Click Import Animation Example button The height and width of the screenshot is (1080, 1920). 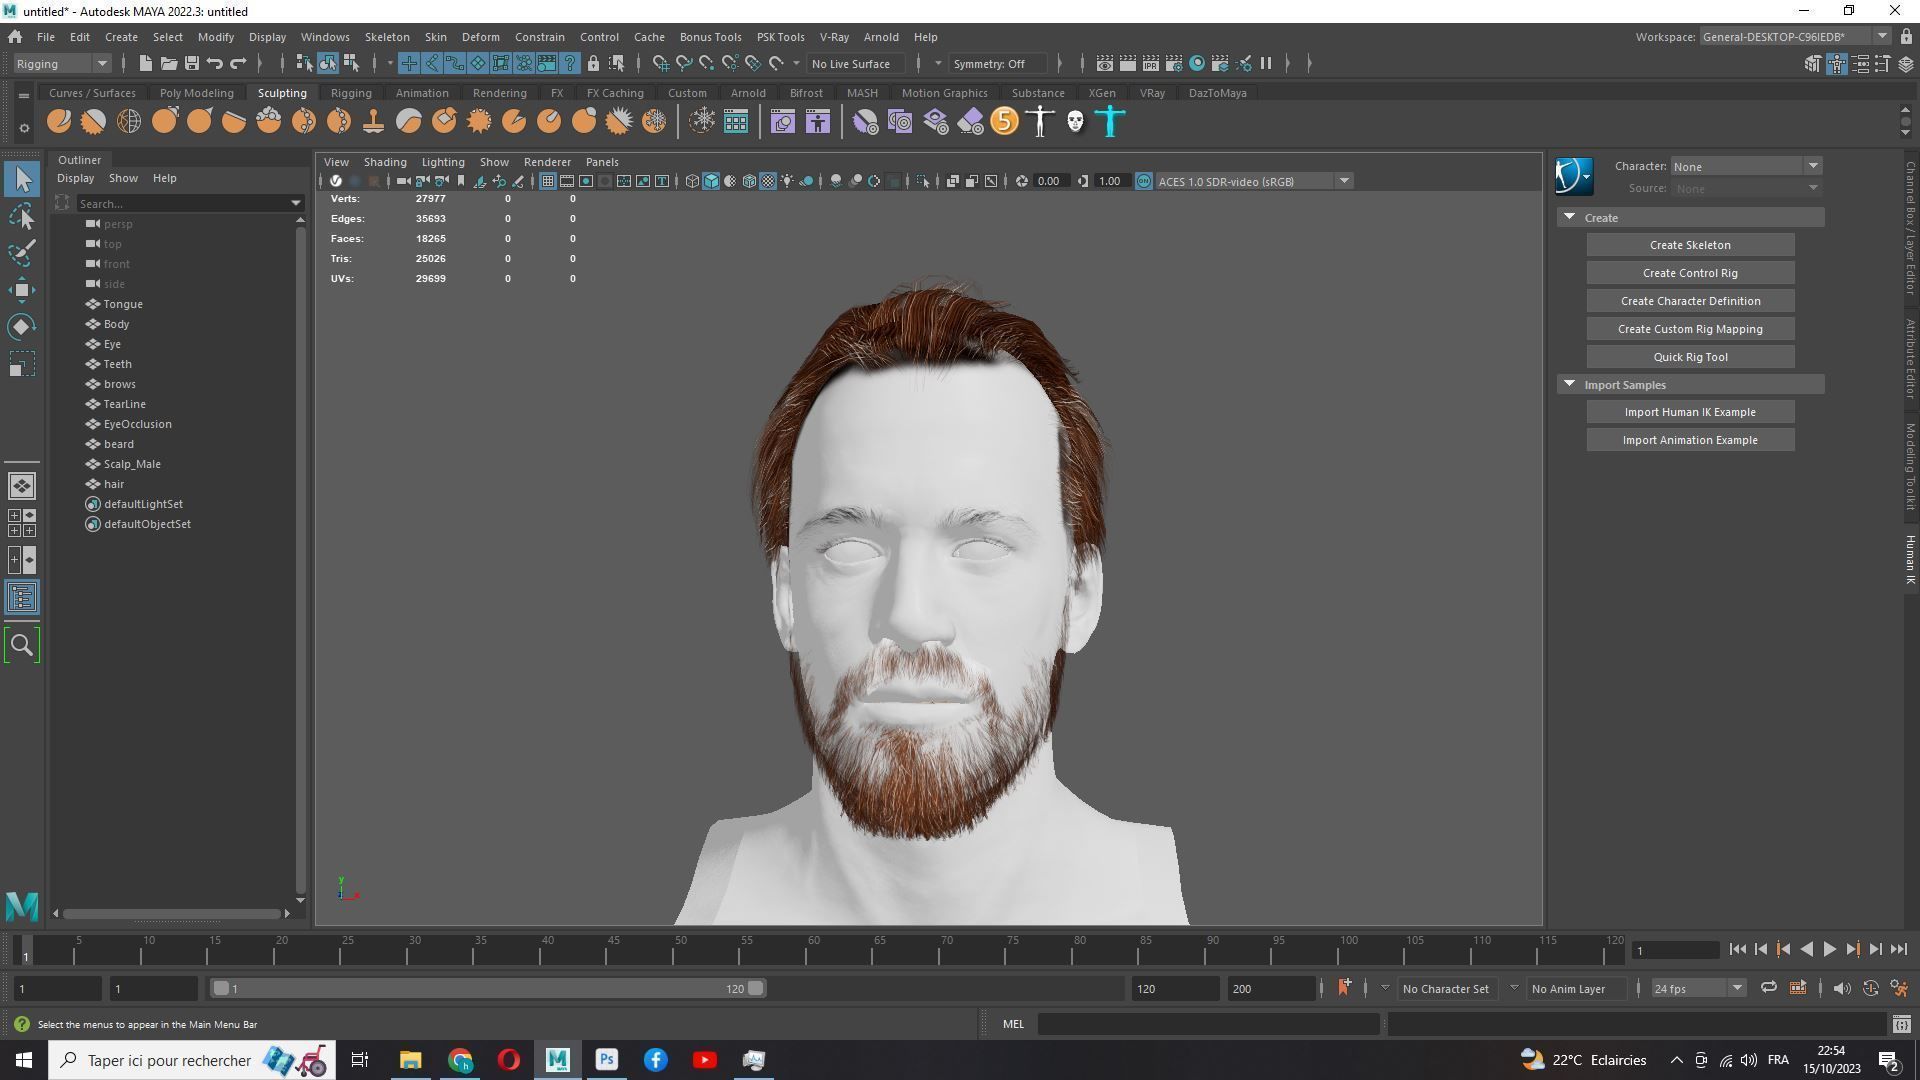click(x=1690, y=440)
